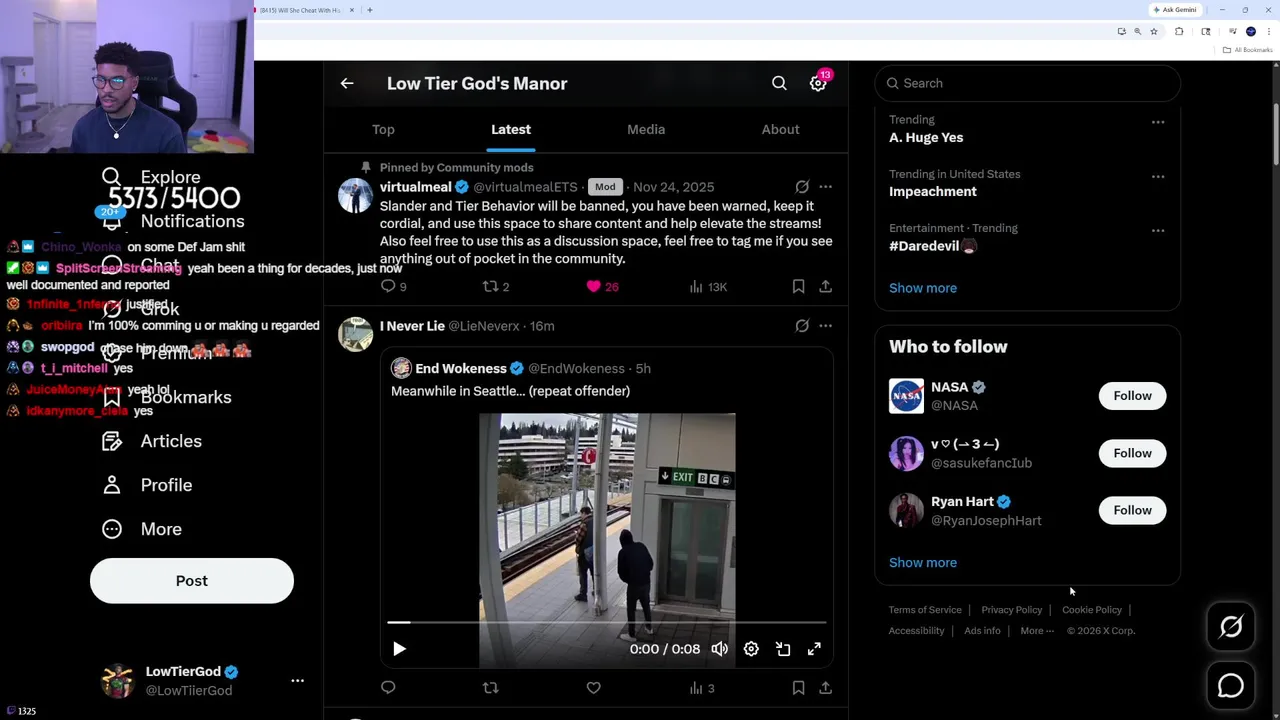
Task: Open Profile in sidebar
Action: 147,485
